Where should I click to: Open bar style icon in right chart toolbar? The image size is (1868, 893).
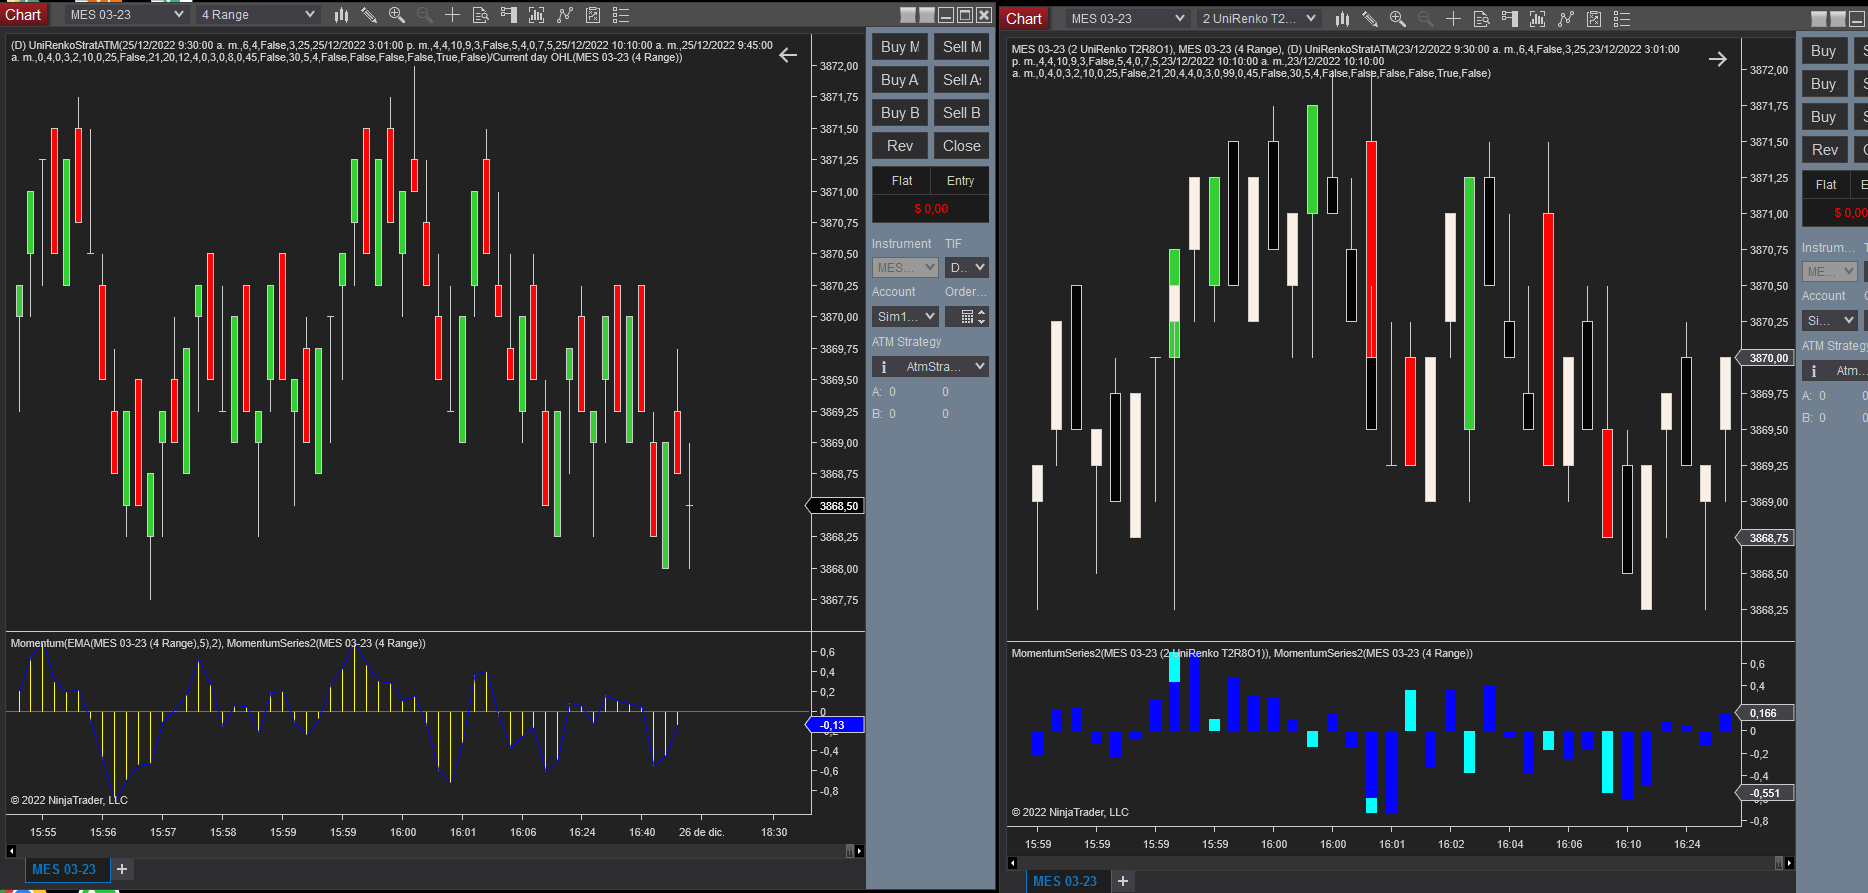pyautogui.click(x=1342, y=19)
